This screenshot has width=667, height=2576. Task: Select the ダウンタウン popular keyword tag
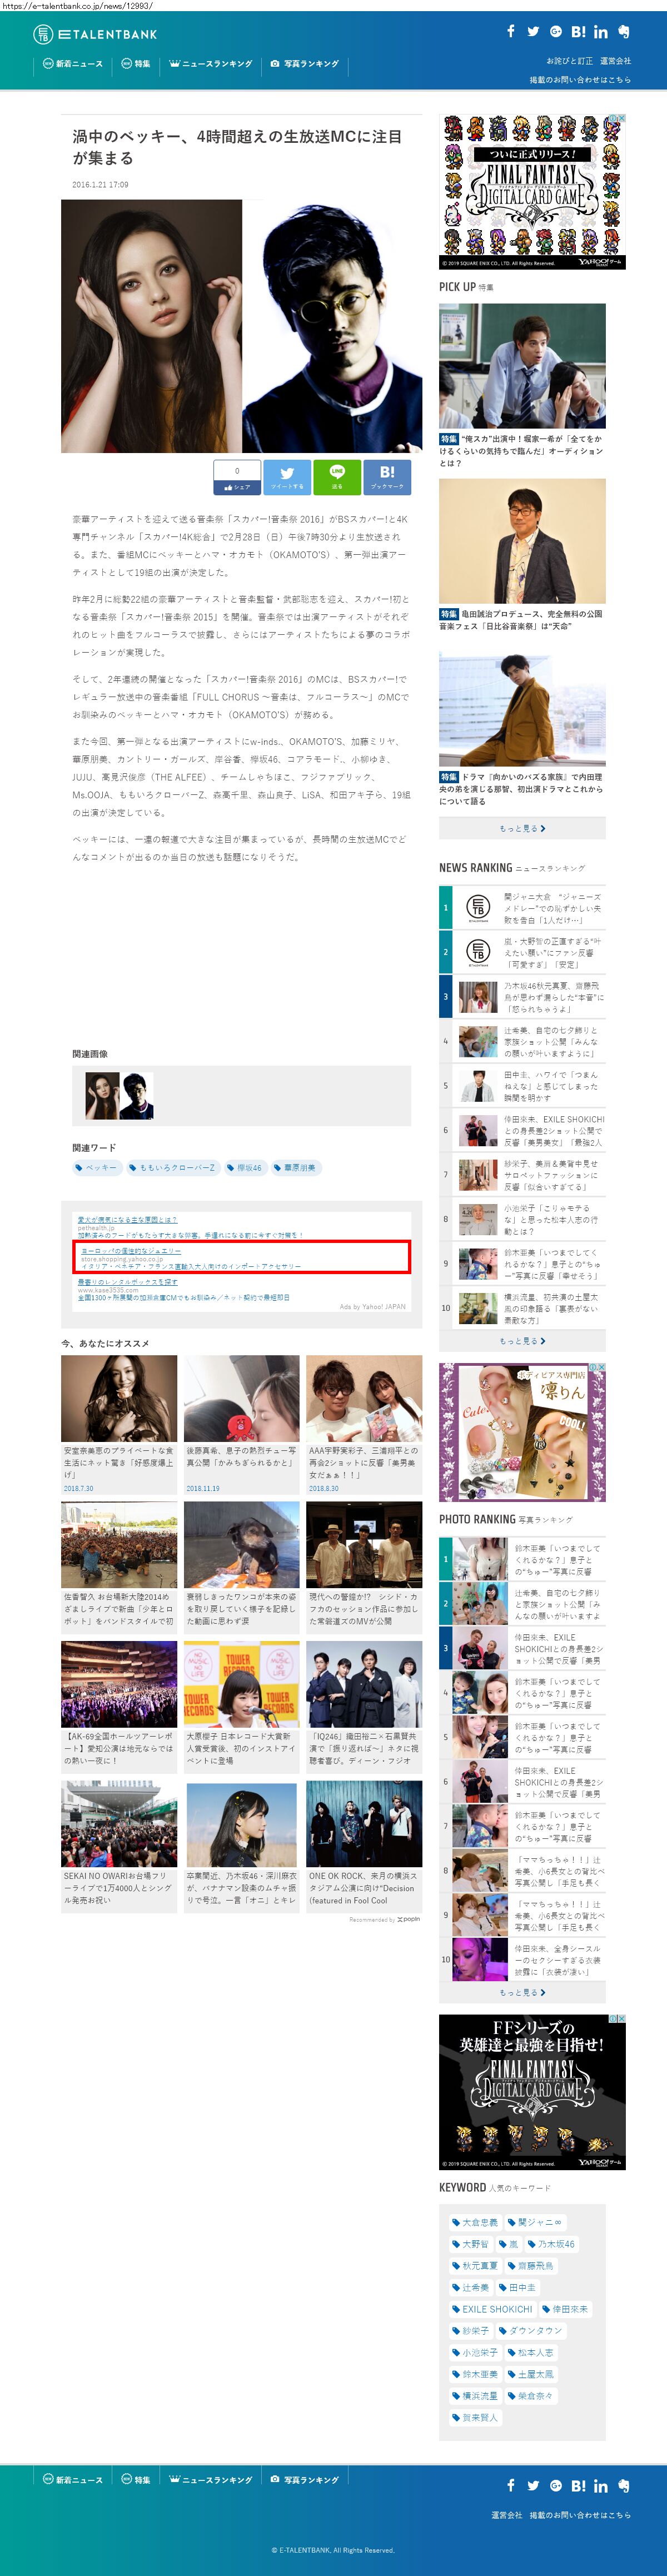click(531, 2331)
